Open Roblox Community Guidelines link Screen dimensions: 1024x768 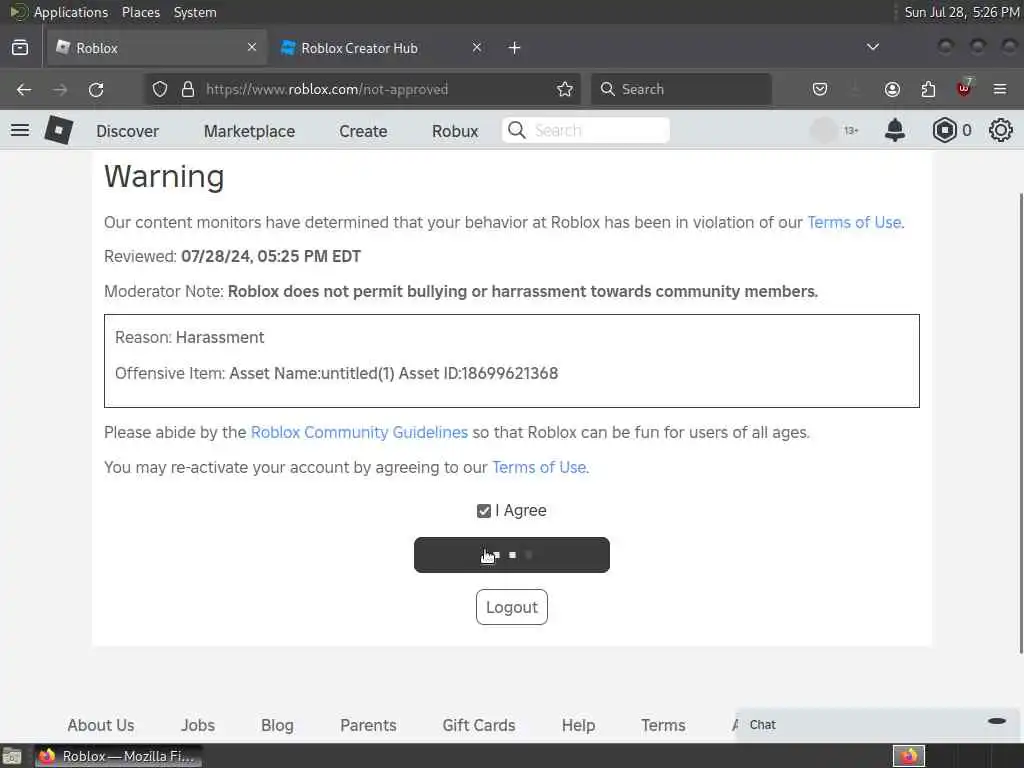click(359, 432)
